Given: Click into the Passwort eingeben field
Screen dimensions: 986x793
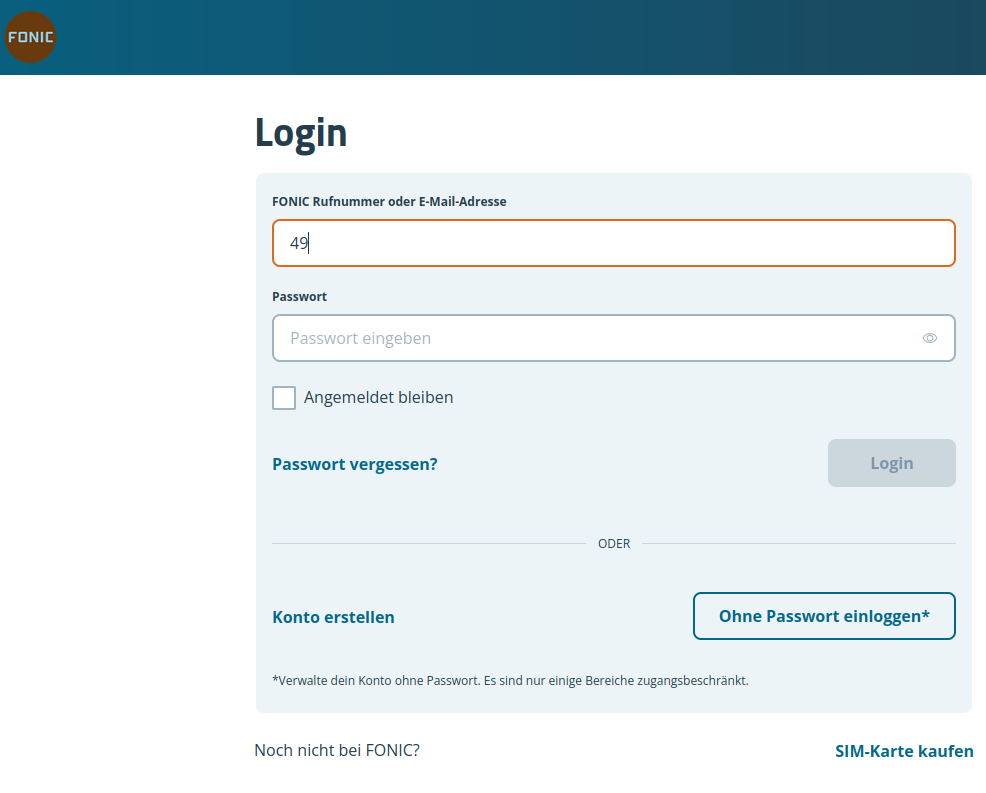Looking at the screenshot, I should point(600,338).
